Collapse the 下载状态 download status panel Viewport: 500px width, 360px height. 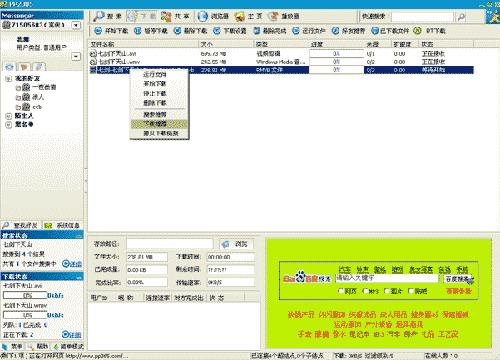click(x=80, y=277)
